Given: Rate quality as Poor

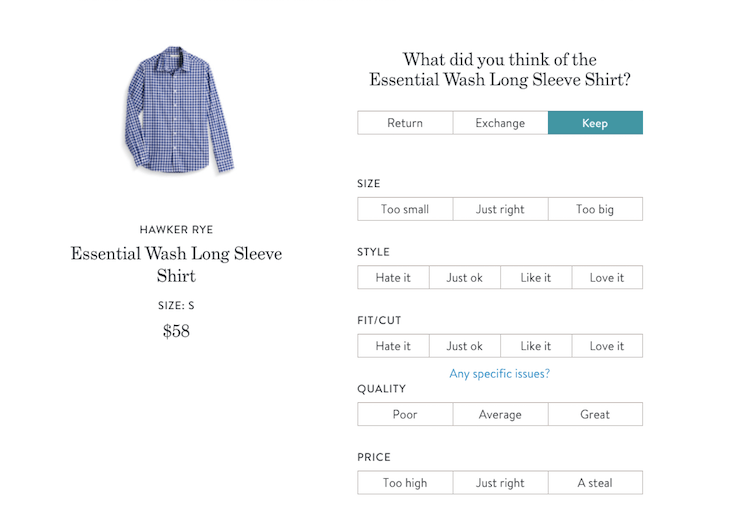Looking at the screenshot, I should (405, 414).
